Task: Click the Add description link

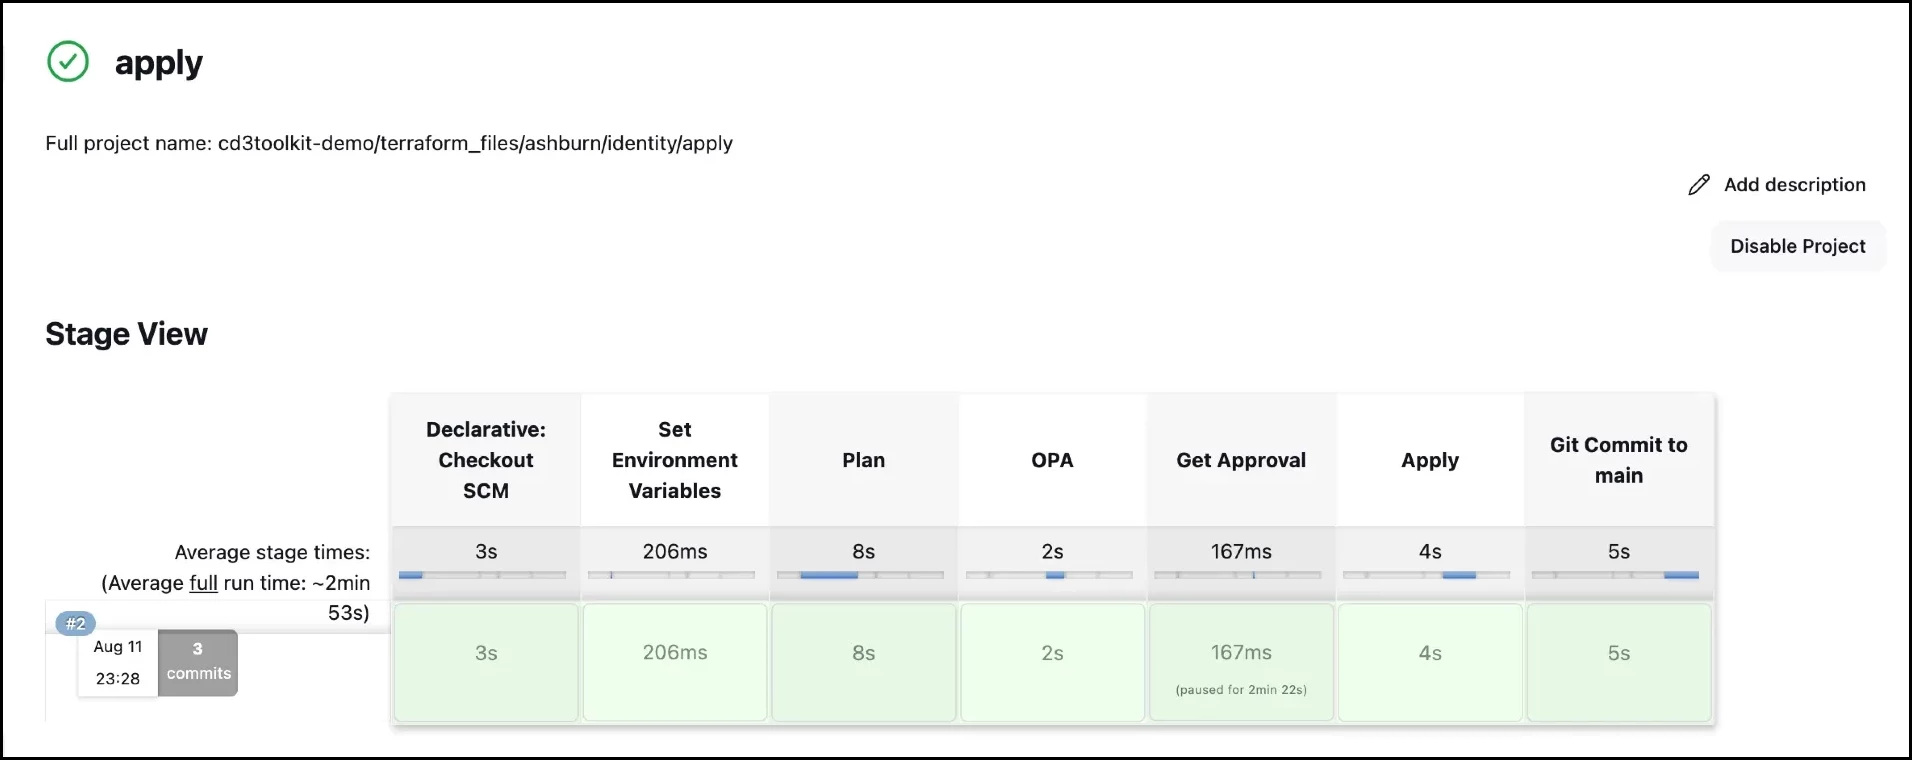Action: click(x=1794, y=185)
